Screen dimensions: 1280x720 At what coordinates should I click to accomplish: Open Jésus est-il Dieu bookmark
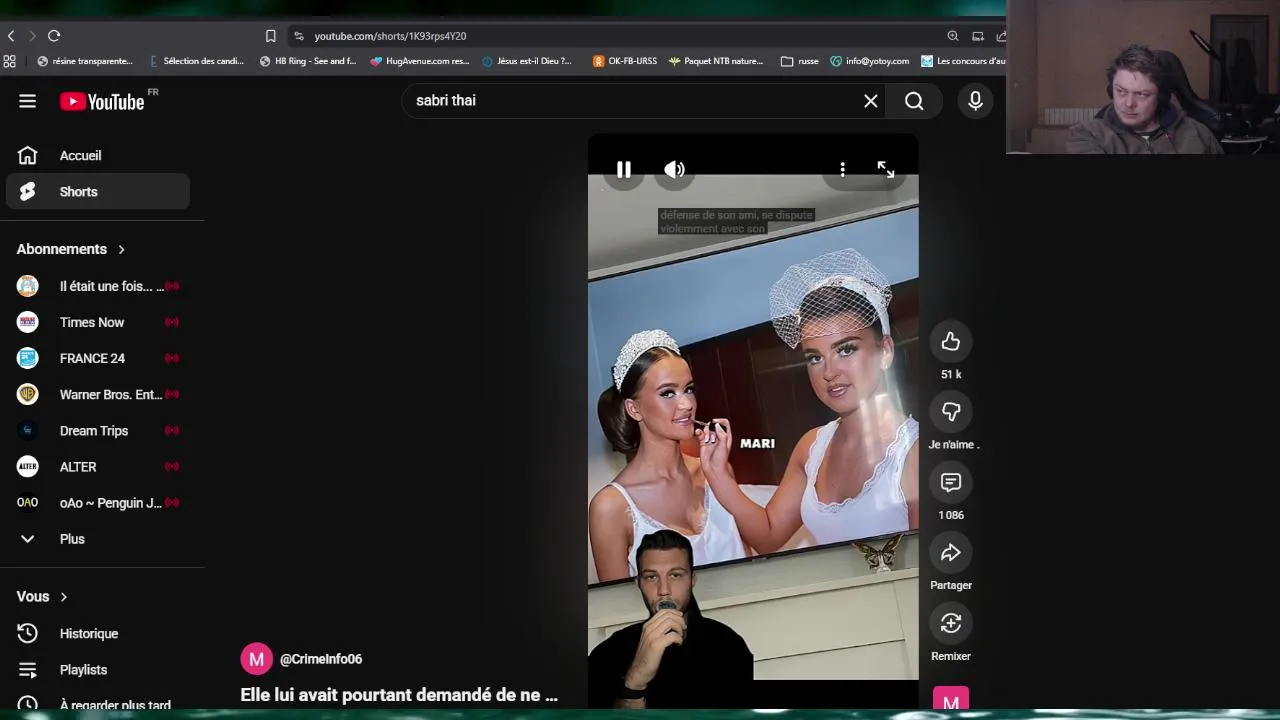coord(527,61)
